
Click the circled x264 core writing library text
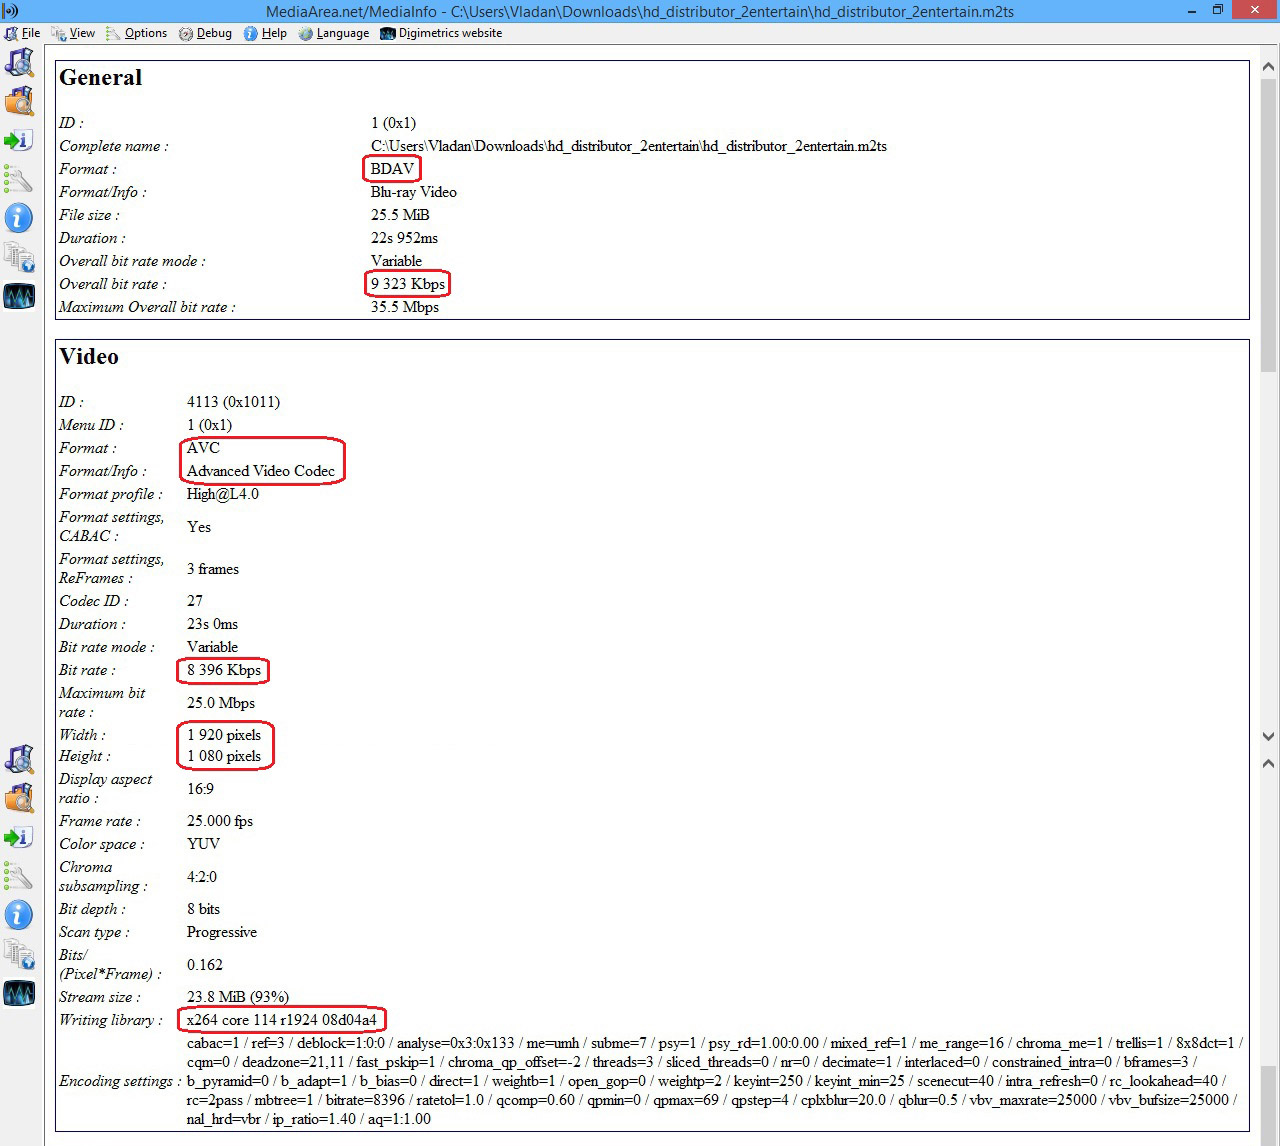point(281,1020)
